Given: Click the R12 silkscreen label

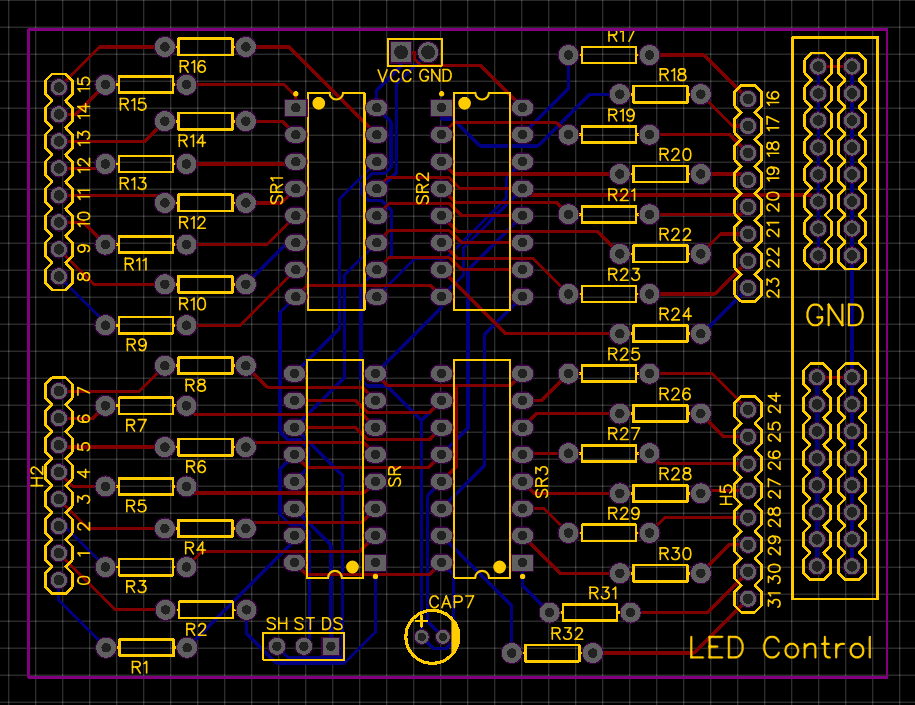Looking at the screenshot, I should 192,223.
